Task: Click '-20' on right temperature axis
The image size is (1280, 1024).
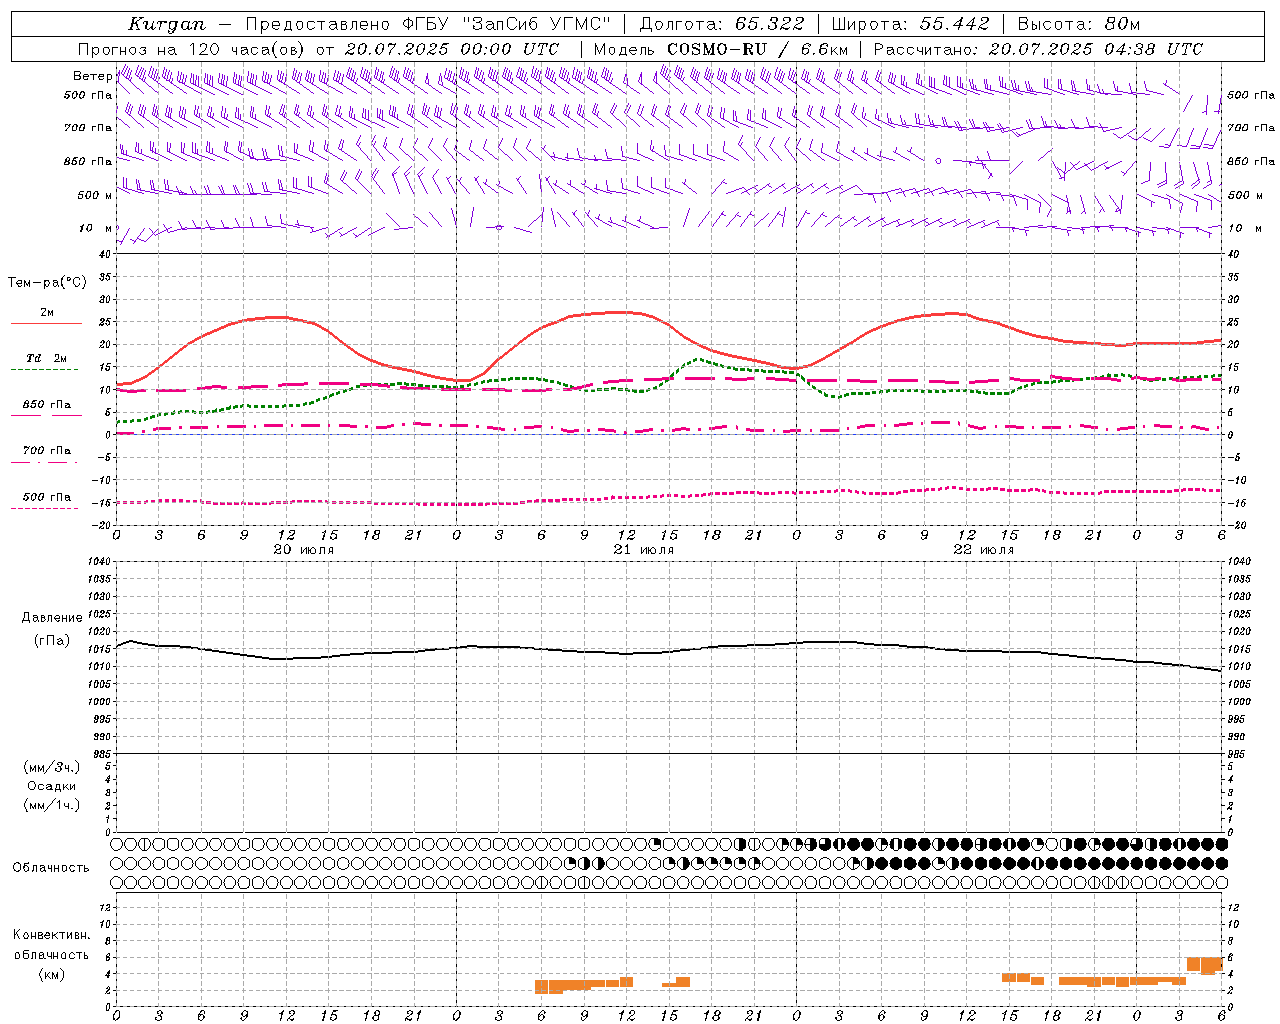Action: 1237,525
